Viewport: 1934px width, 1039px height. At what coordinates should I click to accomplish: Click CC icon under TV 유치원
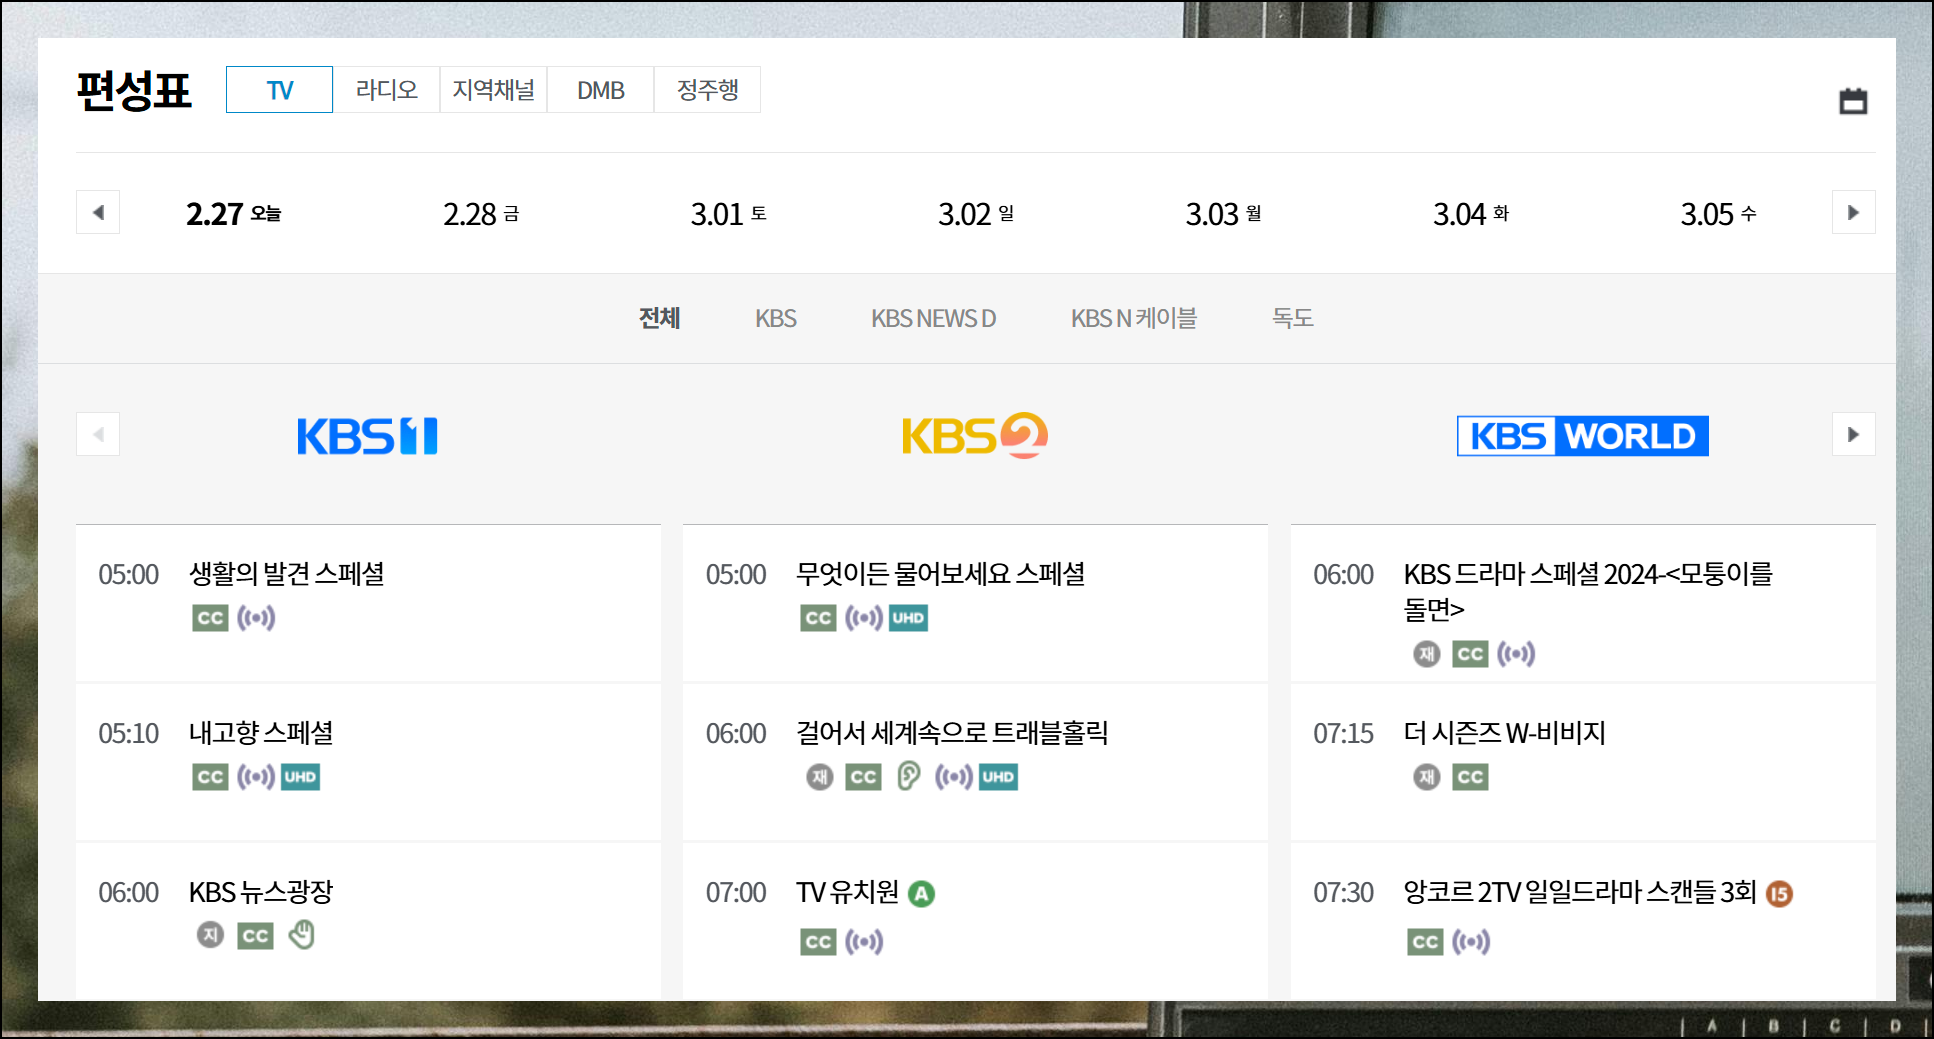point(818,942)
